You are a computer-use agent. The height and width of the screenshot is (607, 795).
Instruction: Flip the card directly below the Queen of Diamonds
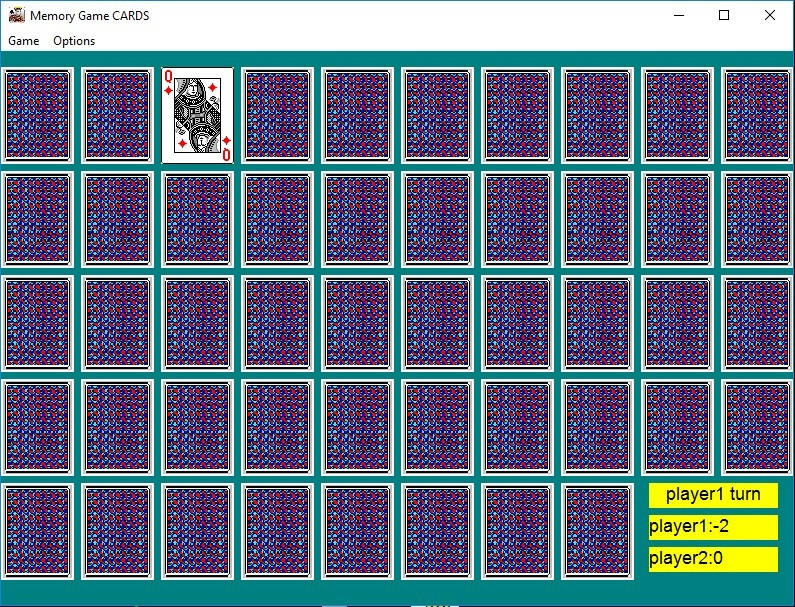pyautogui.click(x=197, y=219)
